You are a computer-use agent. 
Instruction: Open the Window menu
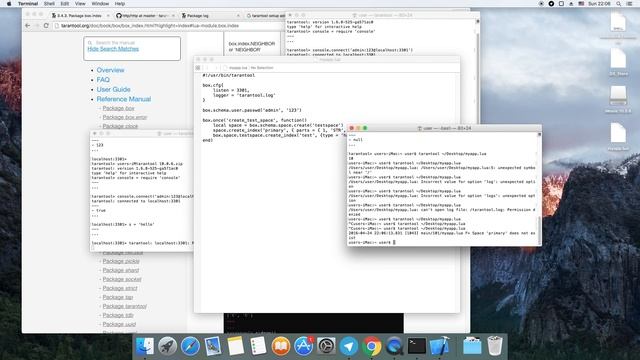100,4
